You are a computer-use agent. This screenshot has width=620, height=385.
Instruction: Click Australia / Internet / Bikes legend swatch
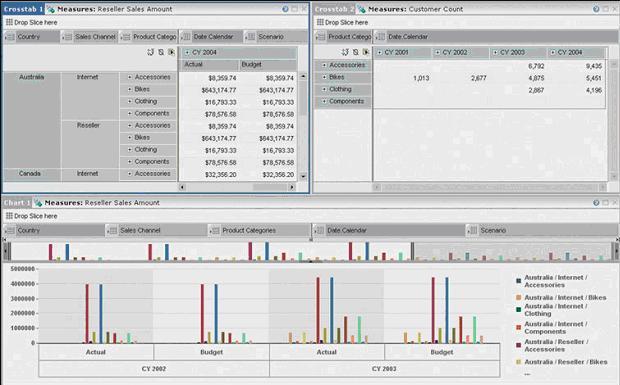pyautogui.click(x=518, y=298)
